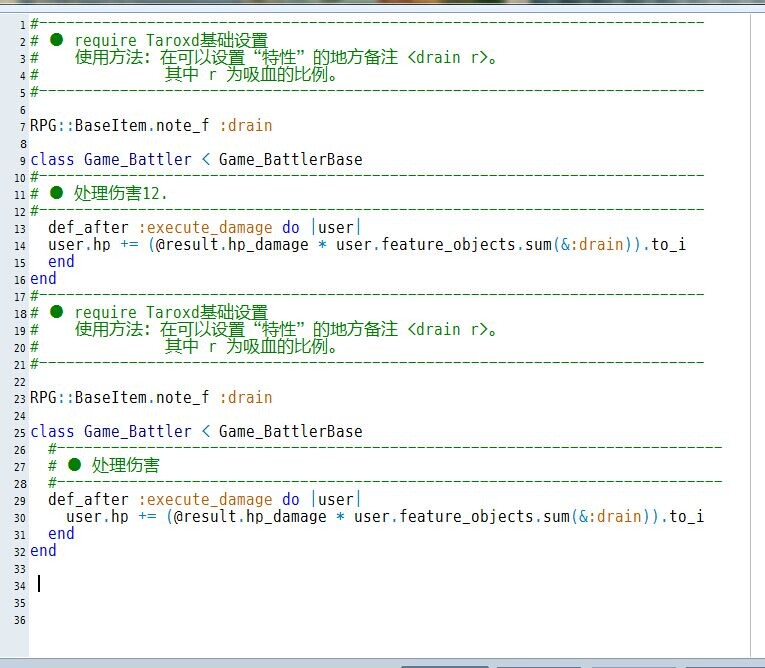Click the '处理伤害' comment on line 27
Image resolution: width=765 pixels, height=668 pixels.
coord(125,466)
